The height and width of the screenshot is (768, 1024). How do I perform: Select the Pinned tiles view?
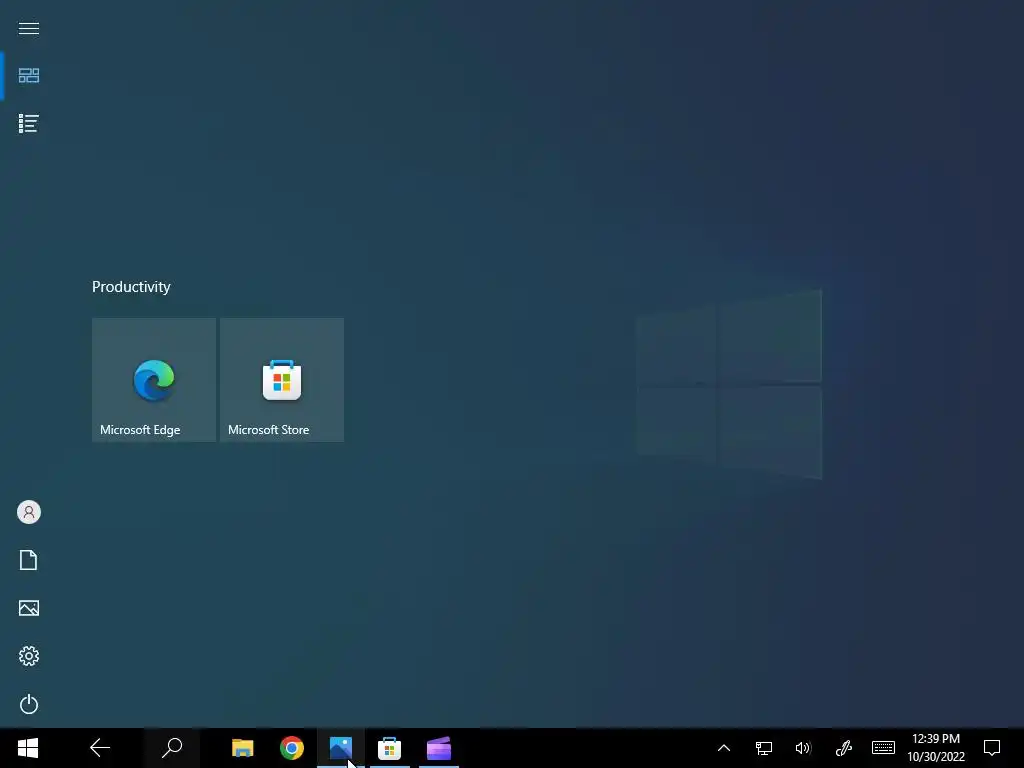tap(29, 76)
